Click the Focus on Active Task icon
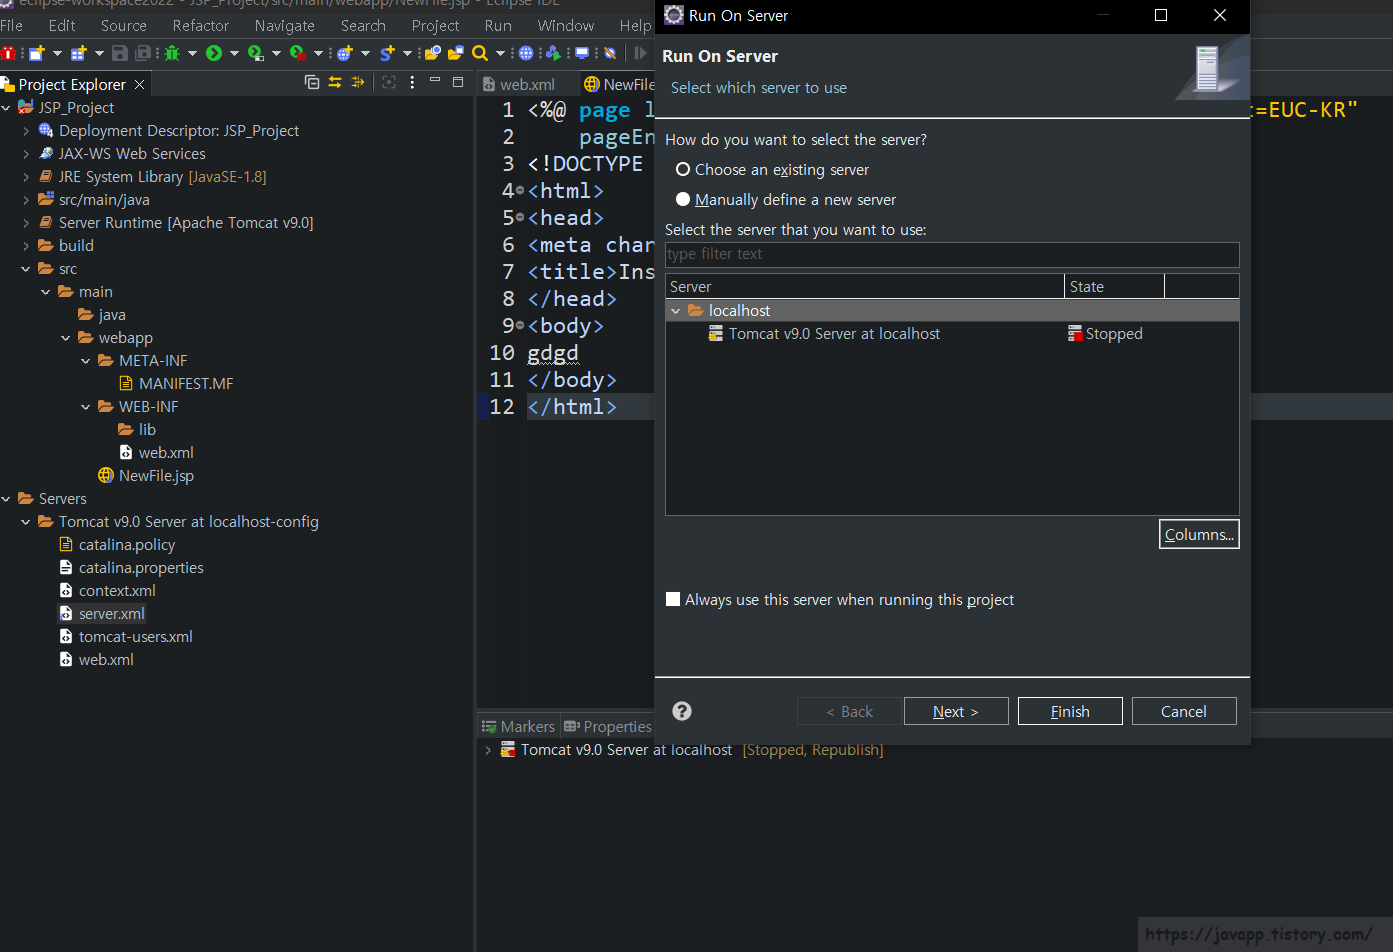This screenshot has width=1393, height=952. (x=389, y=82)
